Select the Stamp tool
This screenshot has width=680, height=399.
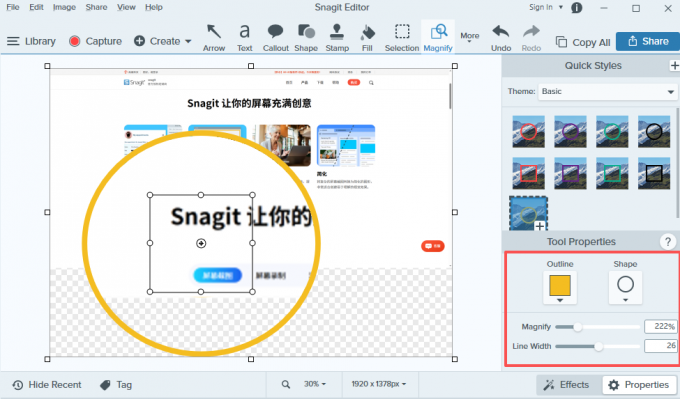(x=337, y=38)
